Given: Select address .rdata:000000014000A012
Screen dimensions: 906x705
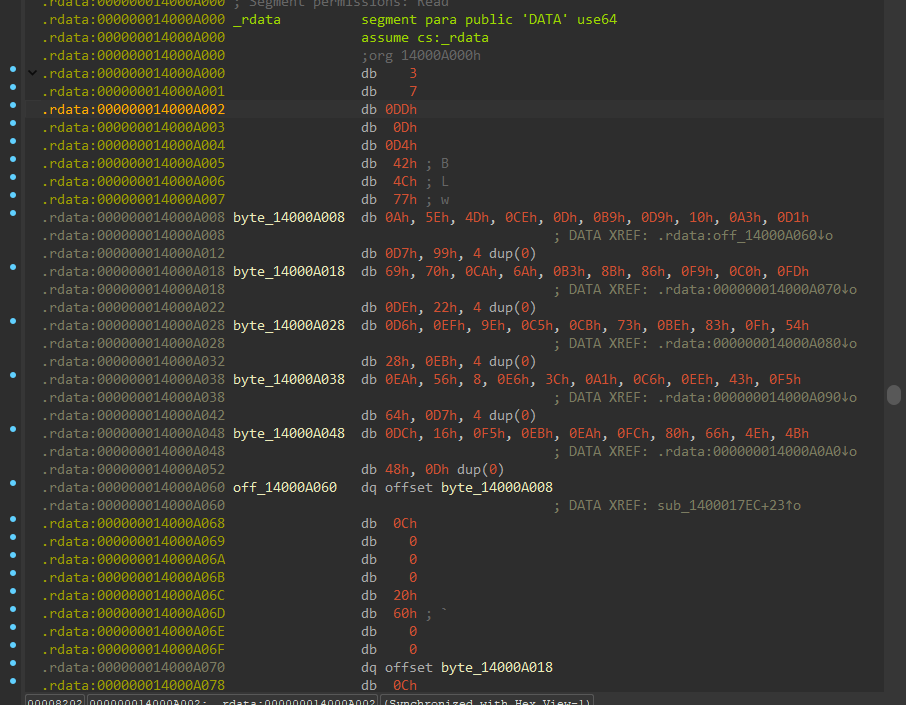Looking at the screenshot, I should [133, 253].
